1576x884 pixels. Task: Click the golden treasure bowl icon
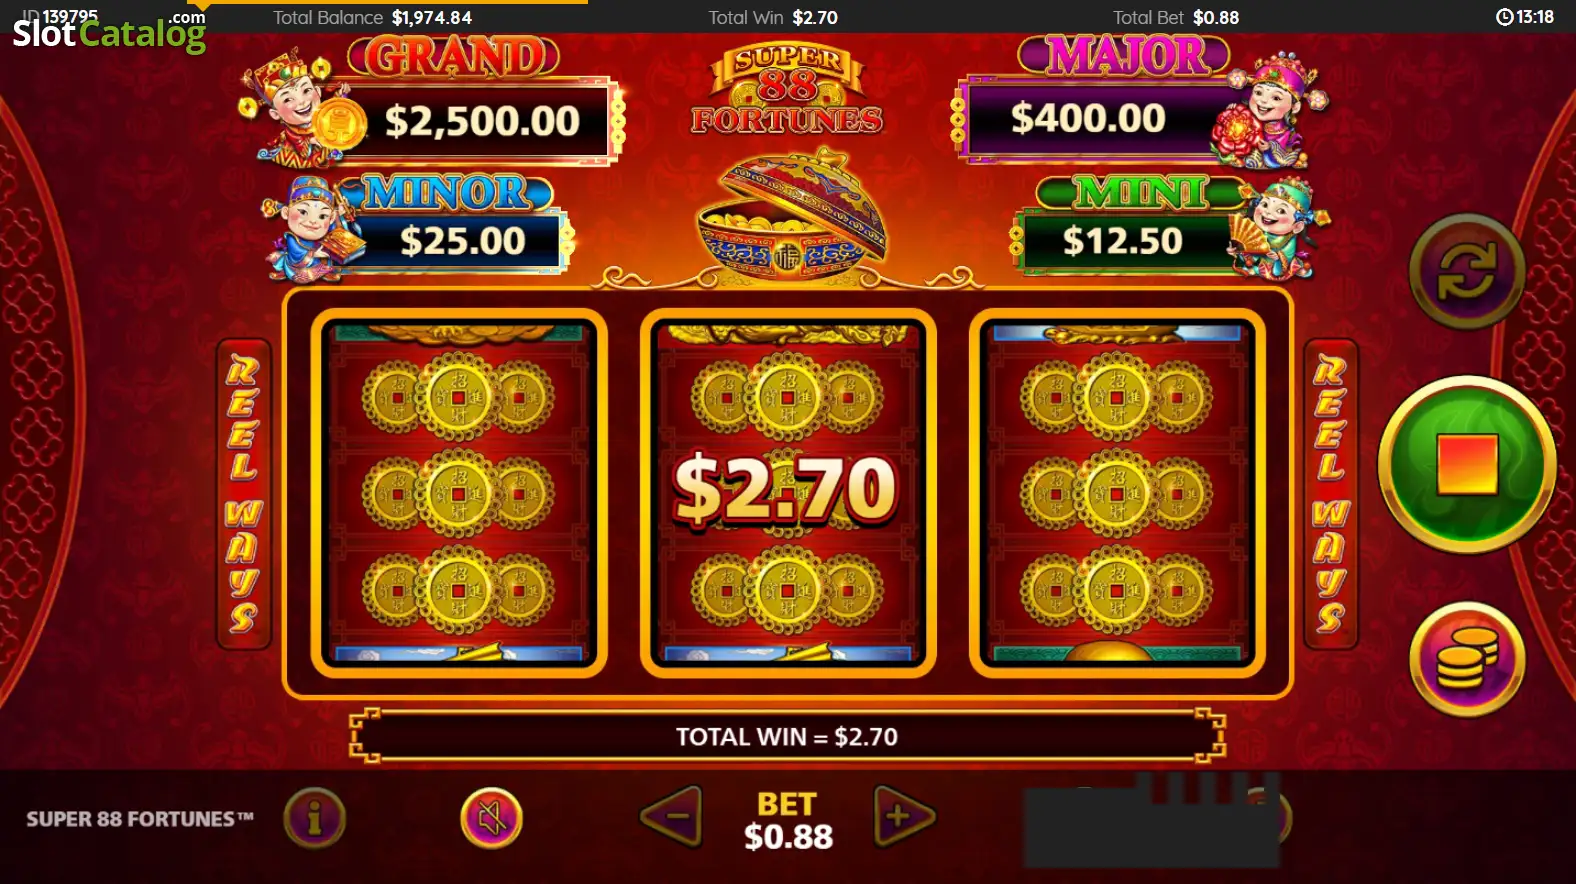[x=790, y=213]
